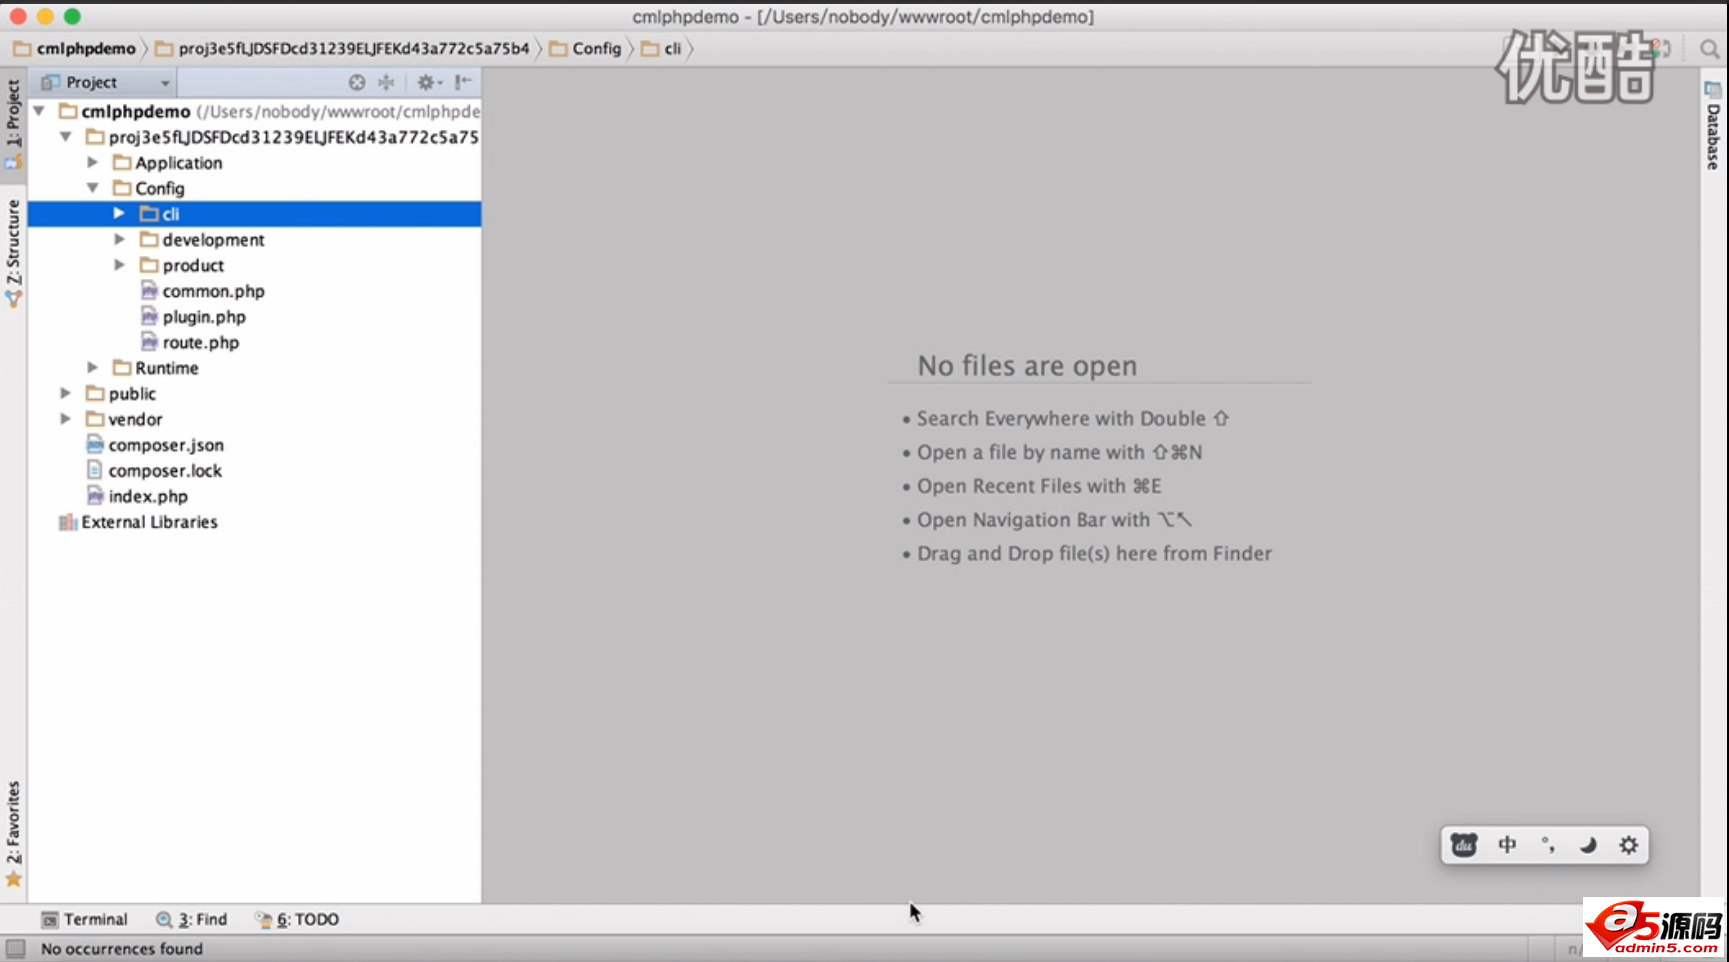
Task: Select the route.php file in the tree
Action: [200, 342]
